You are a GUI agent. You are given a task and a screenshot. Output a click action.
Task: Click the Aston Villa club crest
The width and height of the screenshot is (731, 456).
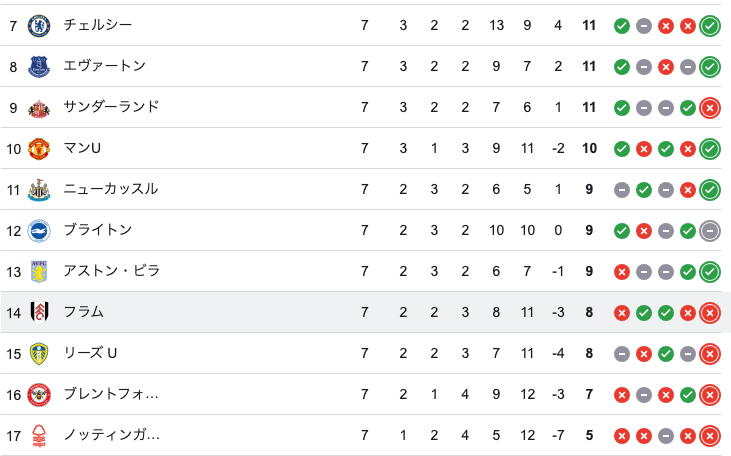(39, 271)
